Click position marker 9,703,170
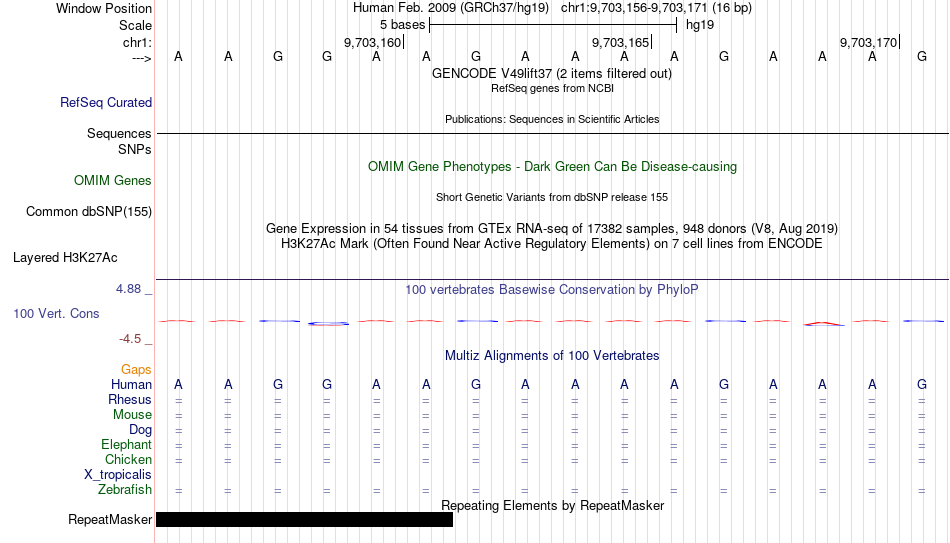The height and width of the screenshot is (543, 950). (869, 42)
